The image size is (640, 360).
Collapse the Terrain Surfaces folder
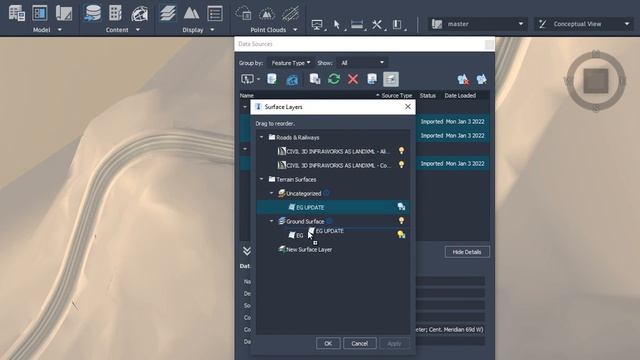click(262, 179)
